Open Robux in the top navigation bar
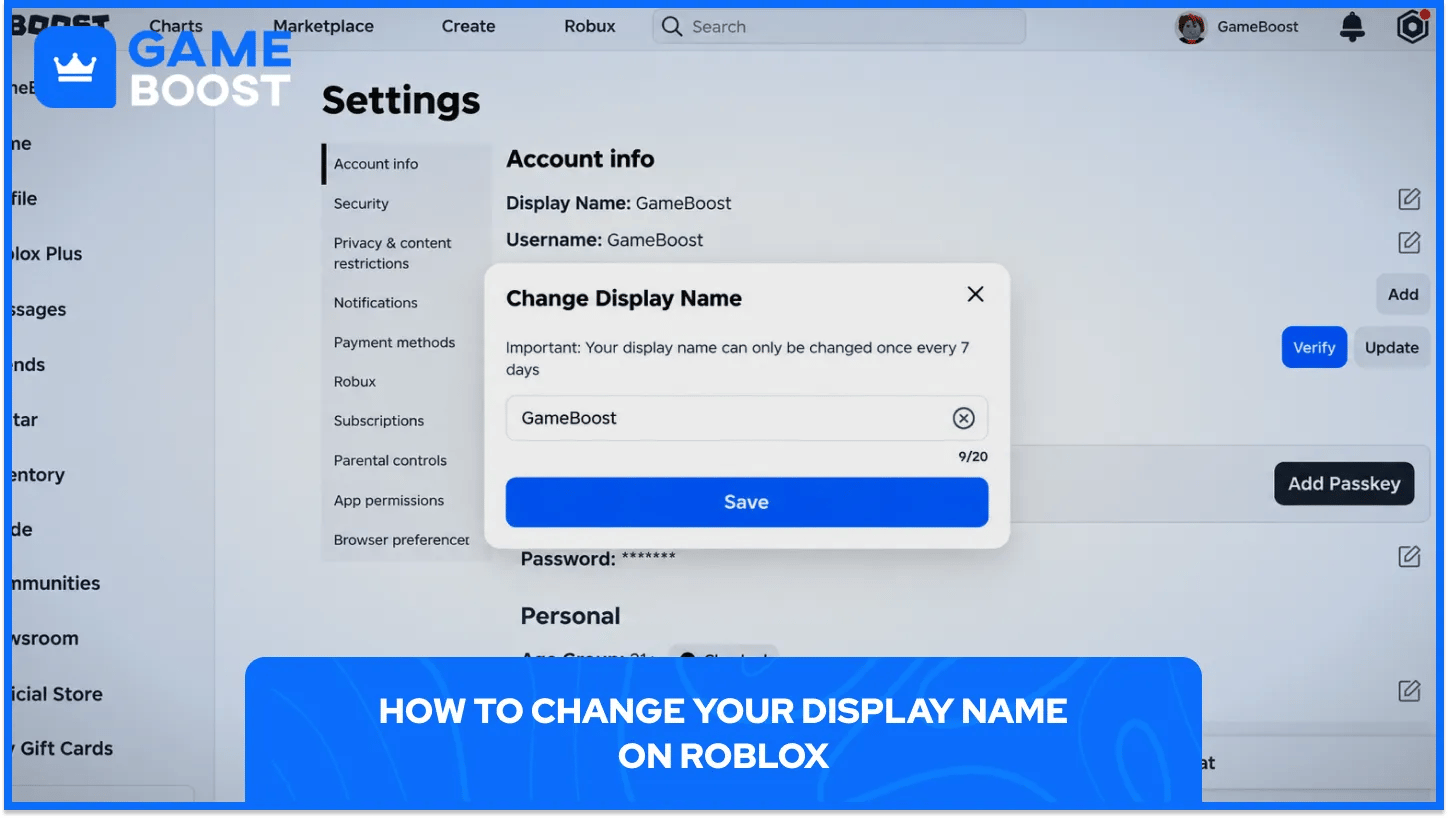Viewport: 1448px width, 818px height. tap(589, 27)
